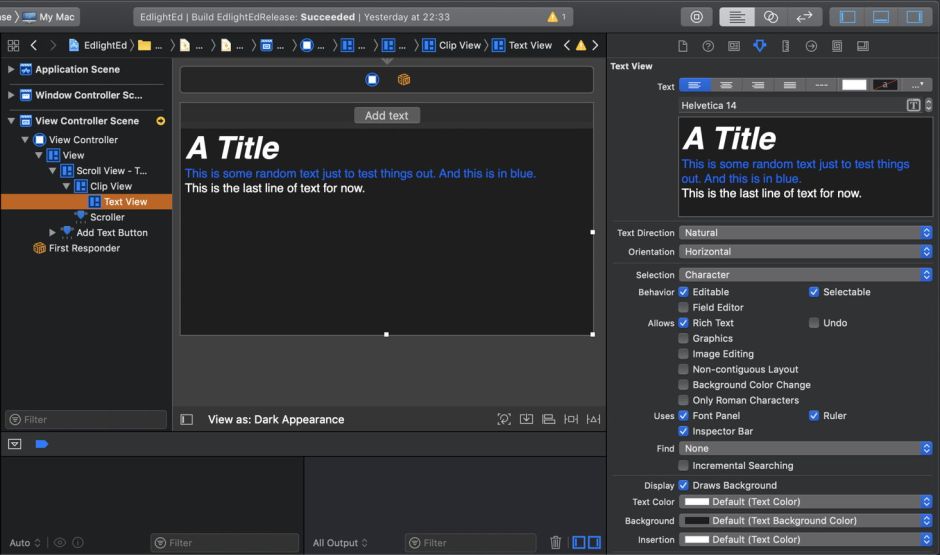This screenshot has height=555, width=940.
Task: Open the Text Direction dropdown
Action: (805, 233)
